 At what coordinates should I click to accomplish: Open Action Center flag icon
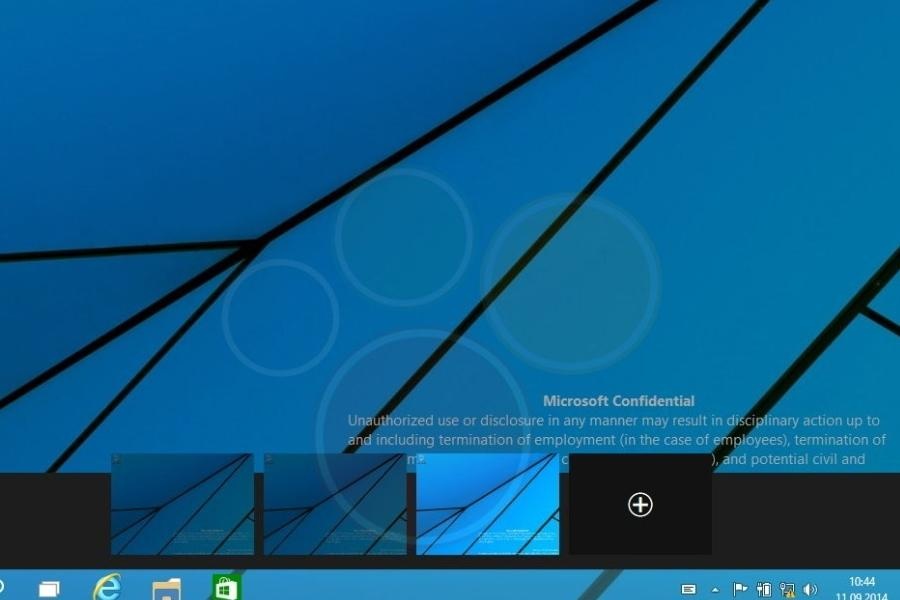tap(740, 589)
